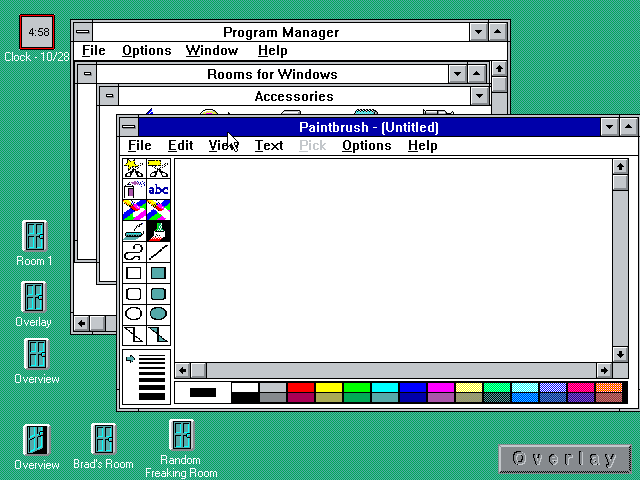This screenshot has width=640, height=480.
Task: Click Program Manager scroll up arrow
Action: click(x=499, y=69)
